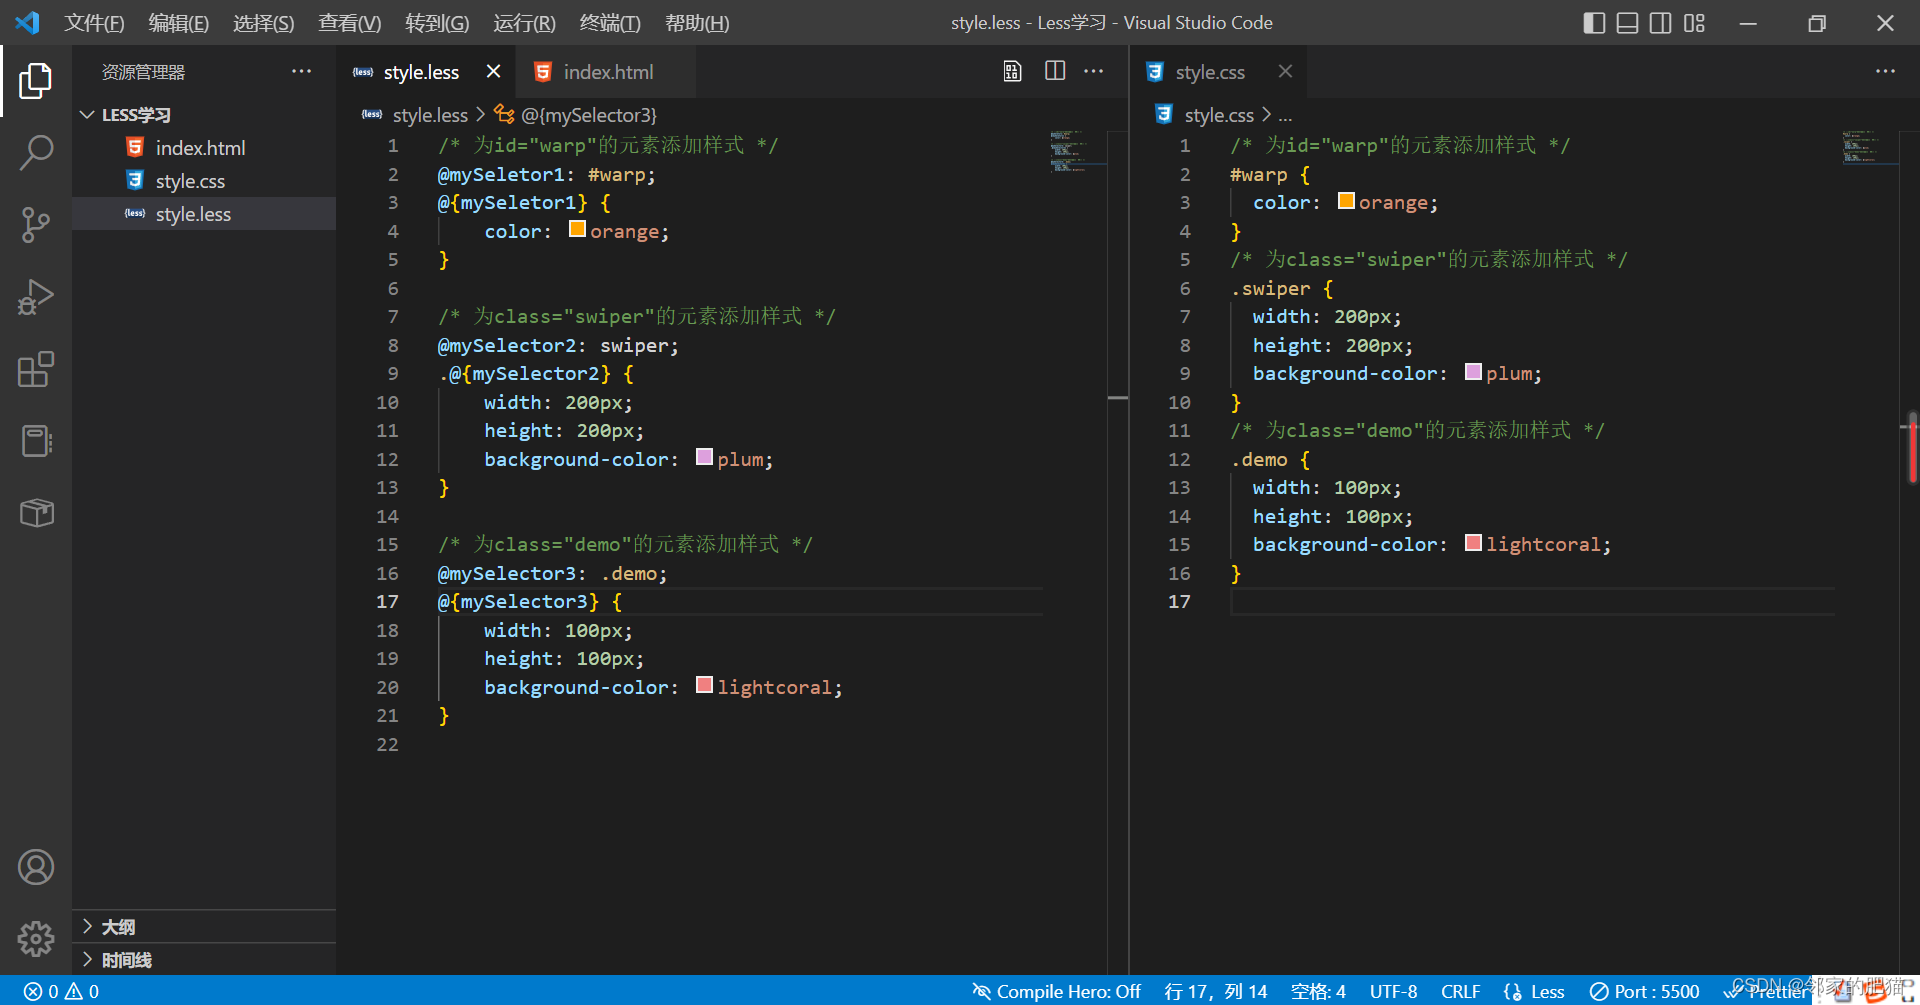Split the style.less editor to the right

(1055, 71)
